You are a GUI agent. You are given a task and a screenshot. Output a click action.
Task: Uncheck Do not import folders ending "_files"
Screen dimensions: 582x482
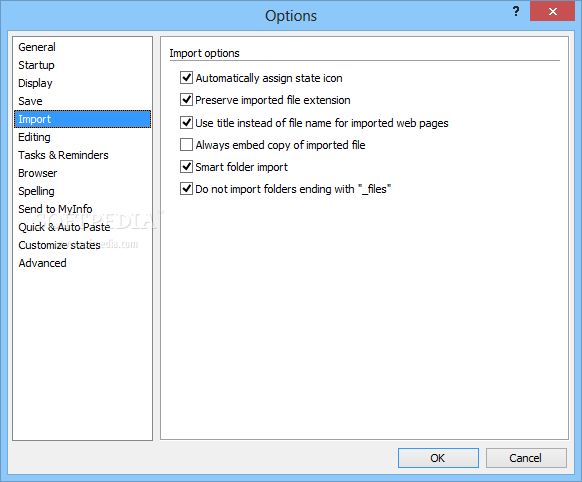186,189
